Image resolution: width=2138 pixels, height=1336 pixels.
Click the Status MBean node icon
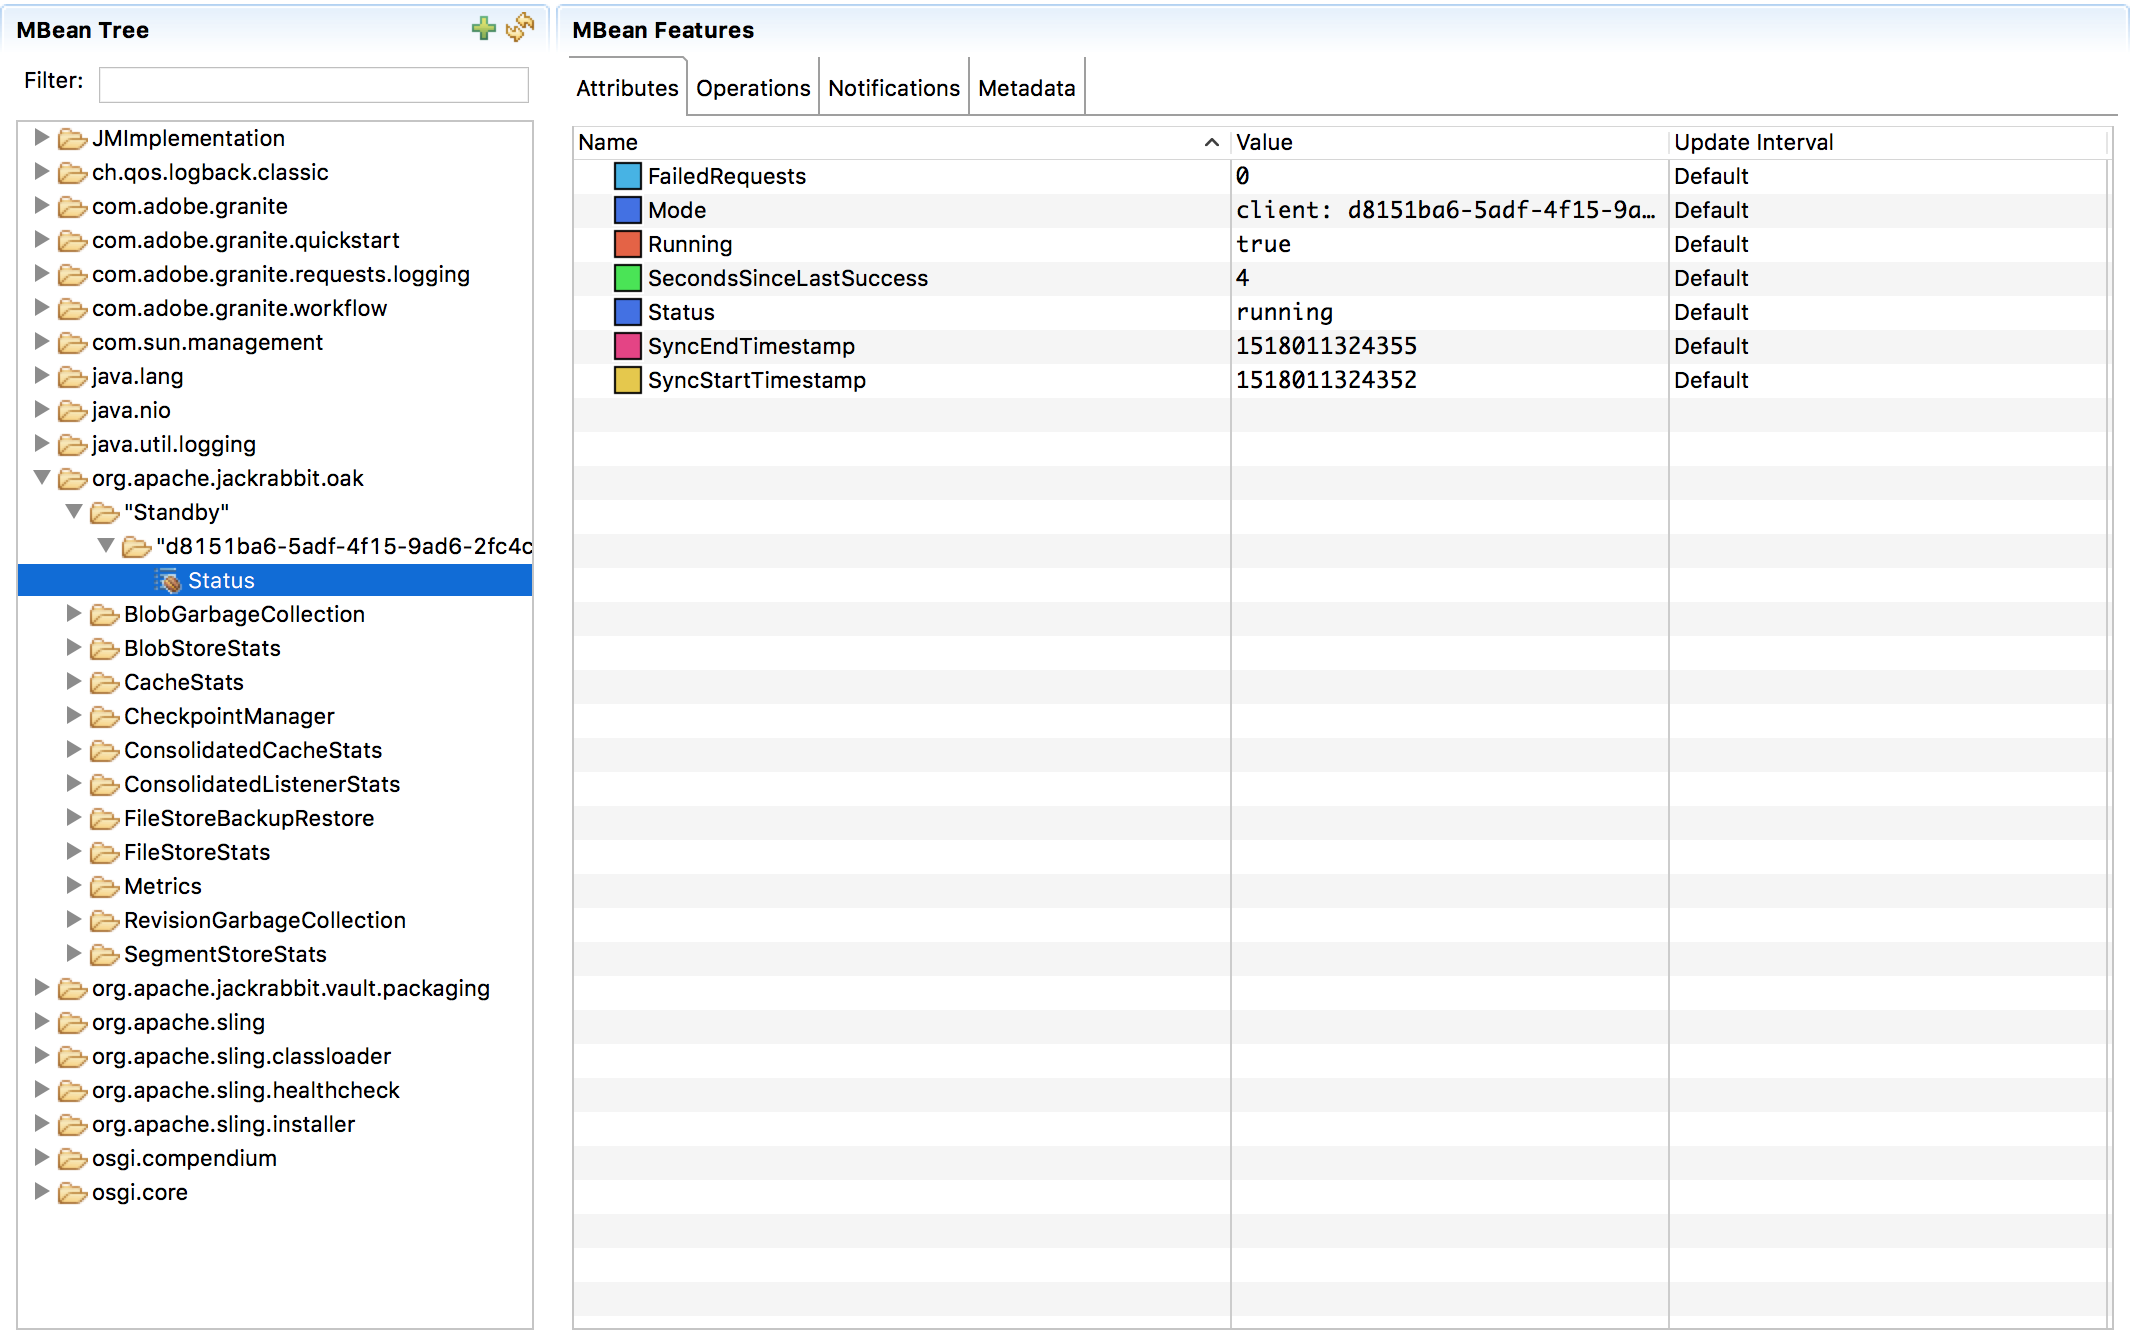click(168, 581)
